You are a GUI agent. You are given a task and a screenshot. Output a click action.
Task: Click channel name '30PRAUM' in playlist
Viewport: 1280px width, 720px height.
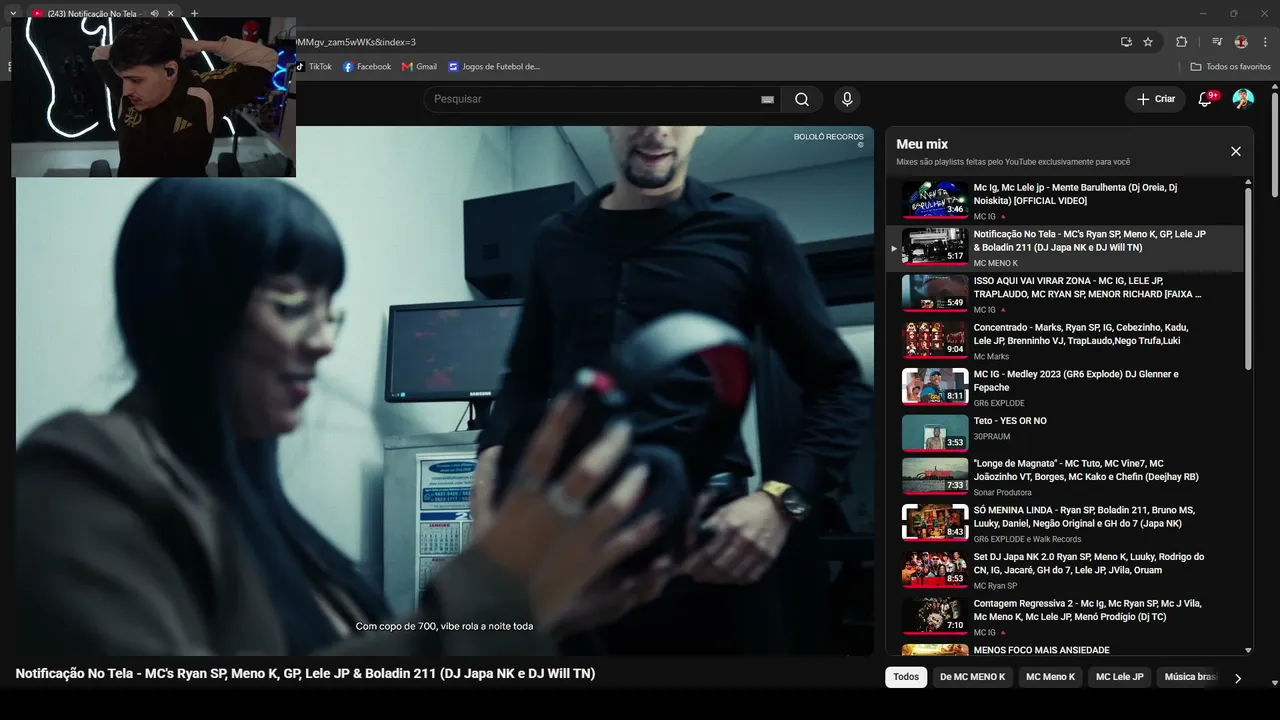(992, 437)
